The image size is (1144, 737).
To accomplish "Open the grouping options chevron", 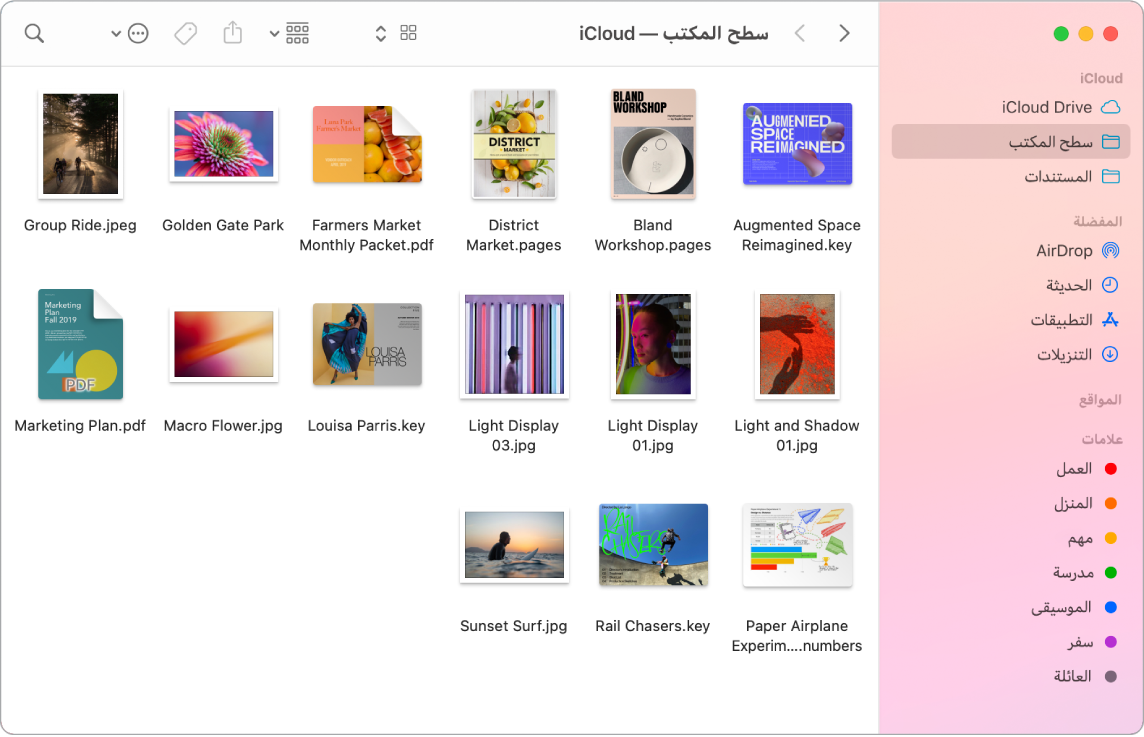I will 276,33.
